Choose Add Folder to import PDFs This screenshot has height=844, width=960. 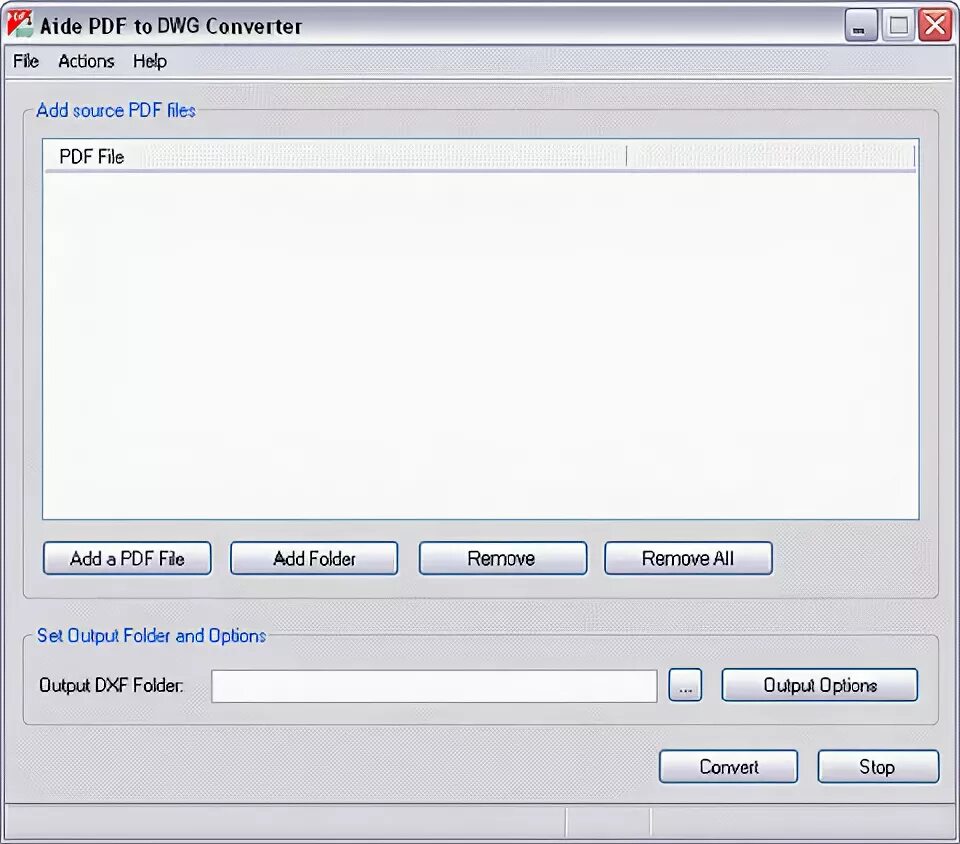click(x=314, y=558)
